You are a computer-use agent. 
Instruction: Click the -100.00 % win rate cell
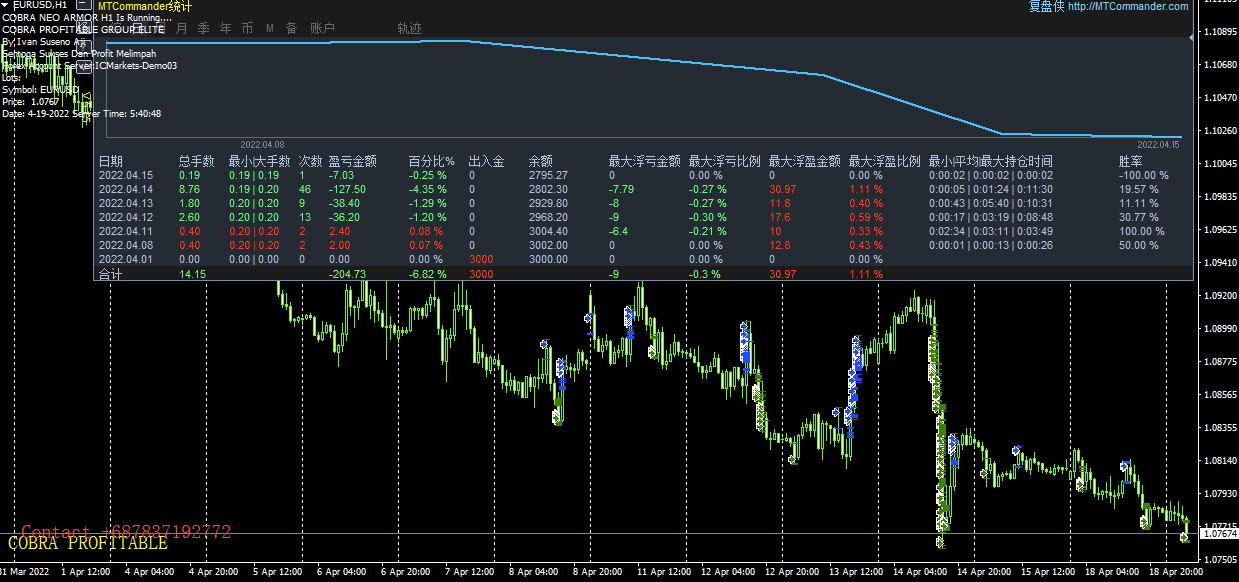pyautogui.click(x=1143, y=175)
